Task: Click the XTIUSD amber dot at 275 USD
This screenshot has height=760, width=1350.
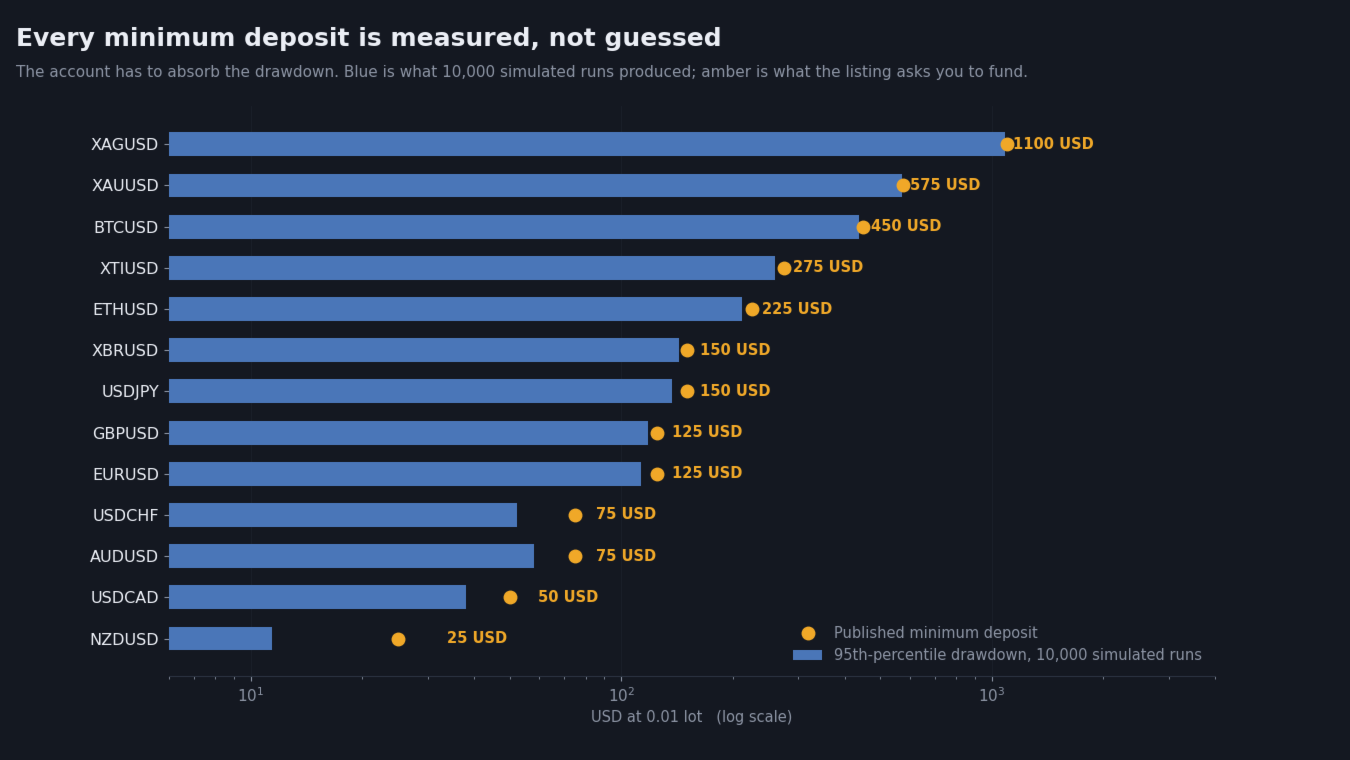Action: click(x=784, y=268)
